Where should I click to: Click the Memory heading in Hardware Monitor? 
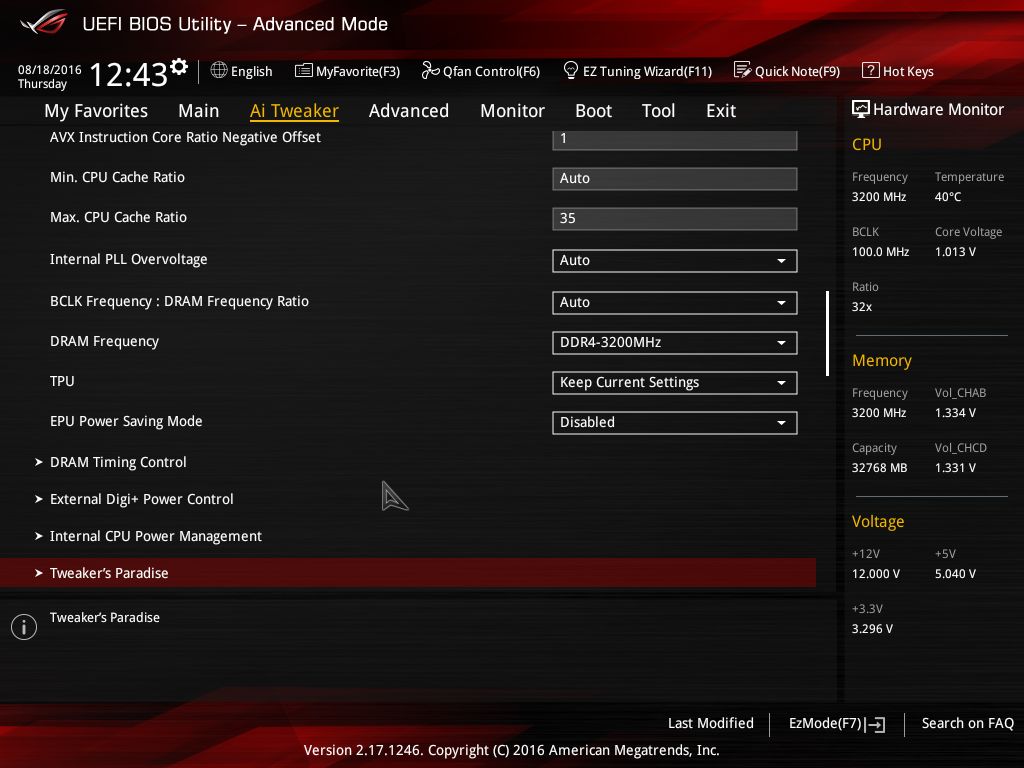point(882,360)
